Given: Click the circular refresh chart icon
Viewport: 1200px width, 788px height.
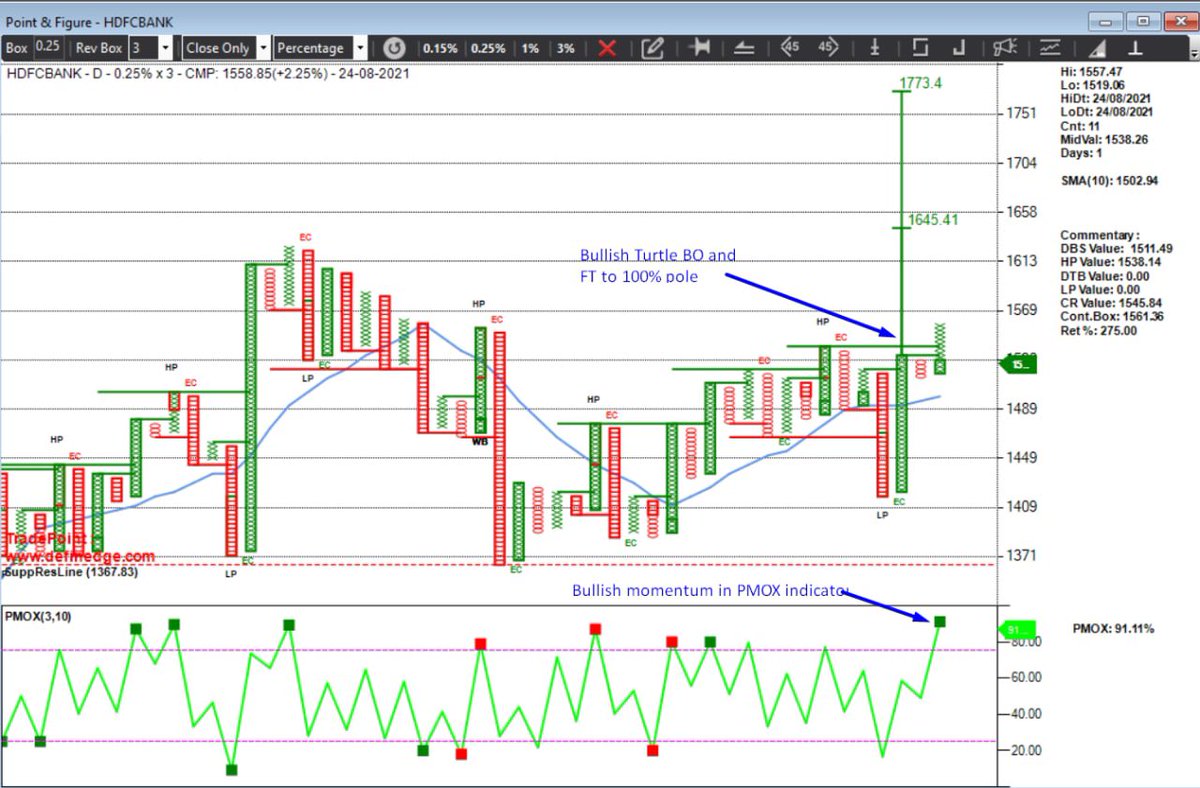Looking at the screenshot, I should 394,47.
